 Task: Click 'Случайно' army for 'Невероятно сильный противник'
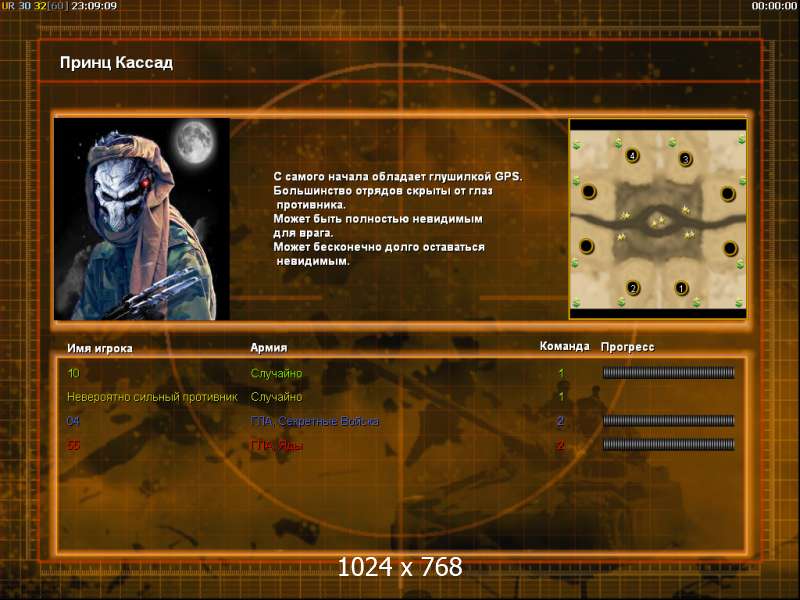277,396
